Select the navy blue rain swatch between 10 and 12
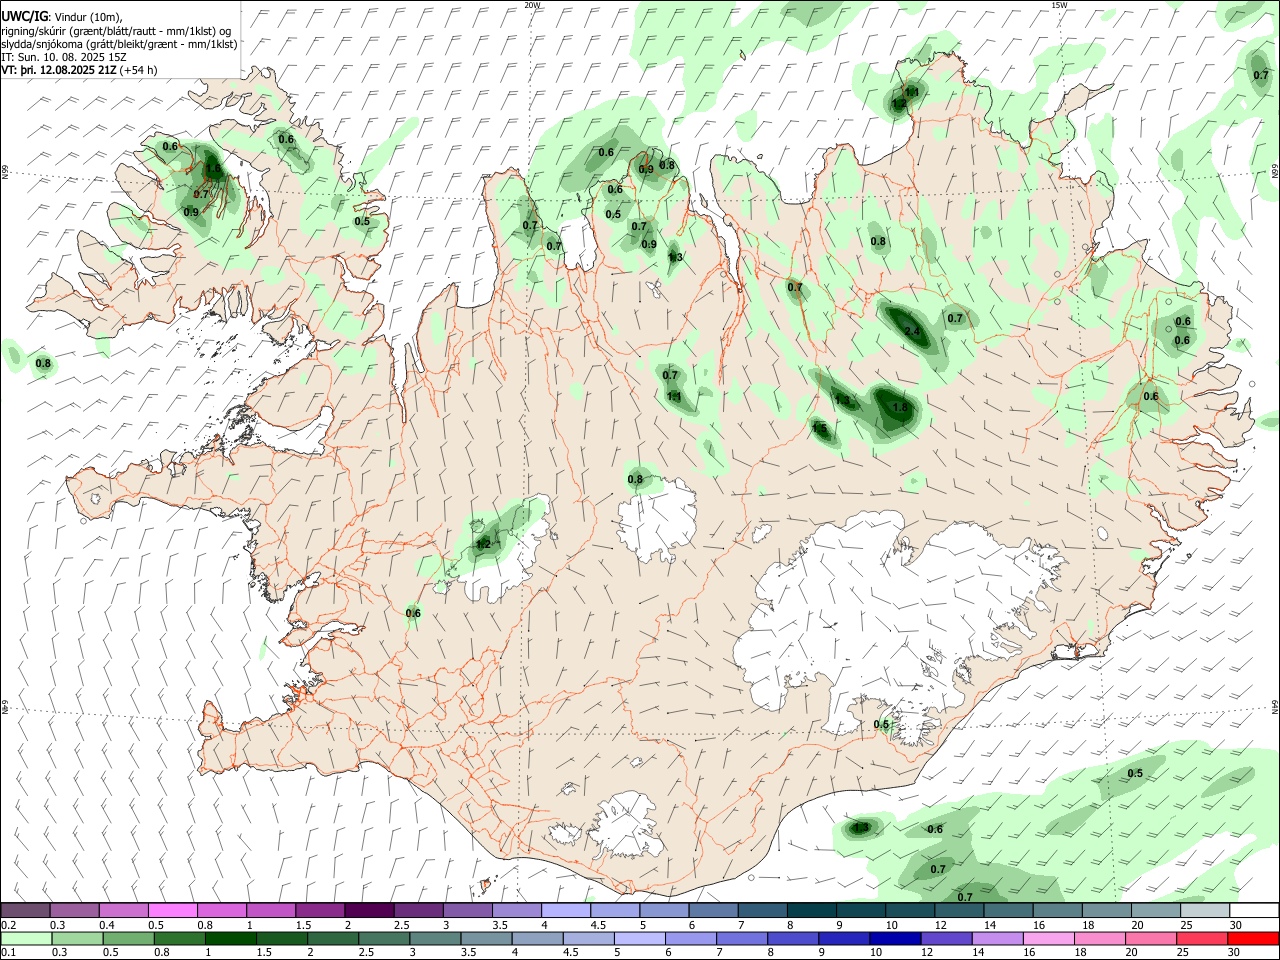 tap(897, 938)
